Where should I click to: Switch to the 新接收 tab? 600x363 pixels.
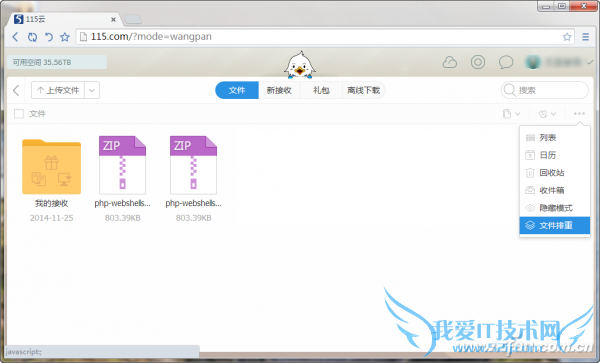coord(279,90)
